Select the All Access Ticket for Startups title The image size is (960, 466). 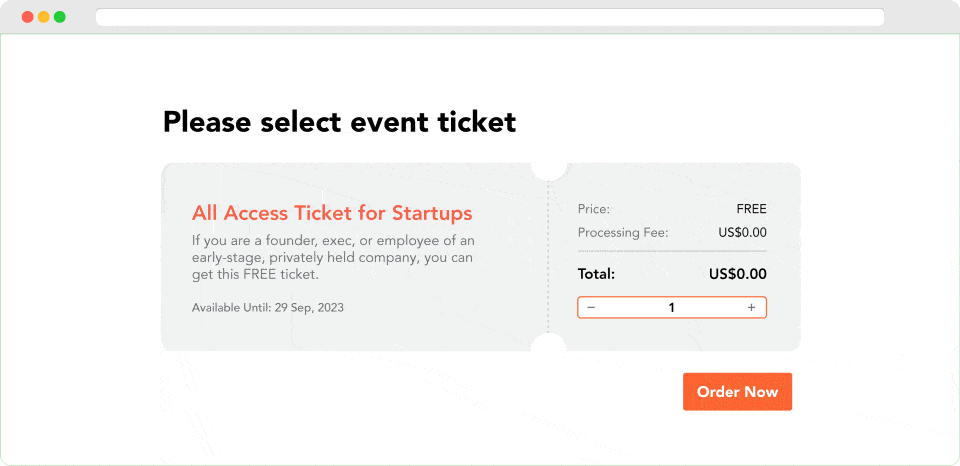click(332, 213)
